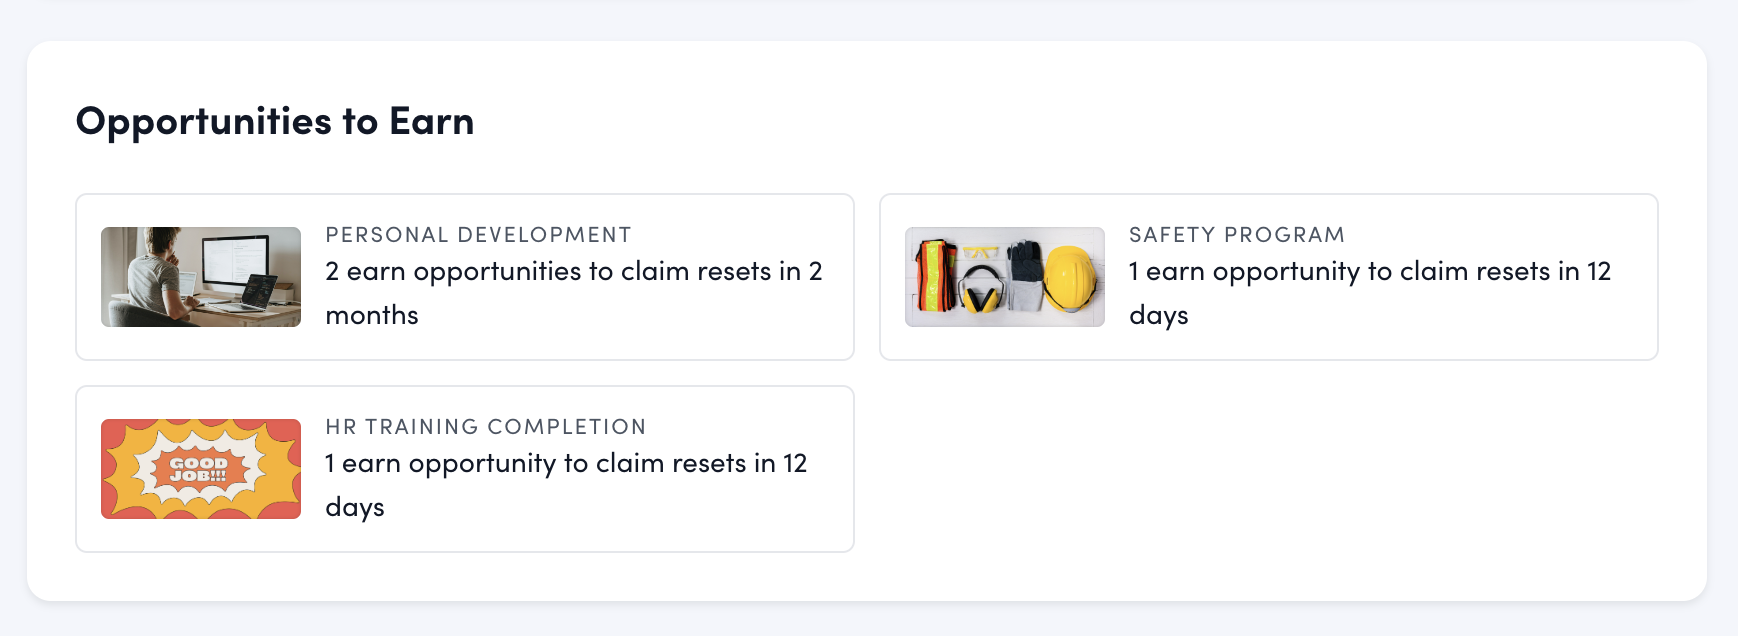Viewport: 1738px width, 636px height.
Task: Select the HR TRAINING COMPLETION label
Action: [485, 427]
